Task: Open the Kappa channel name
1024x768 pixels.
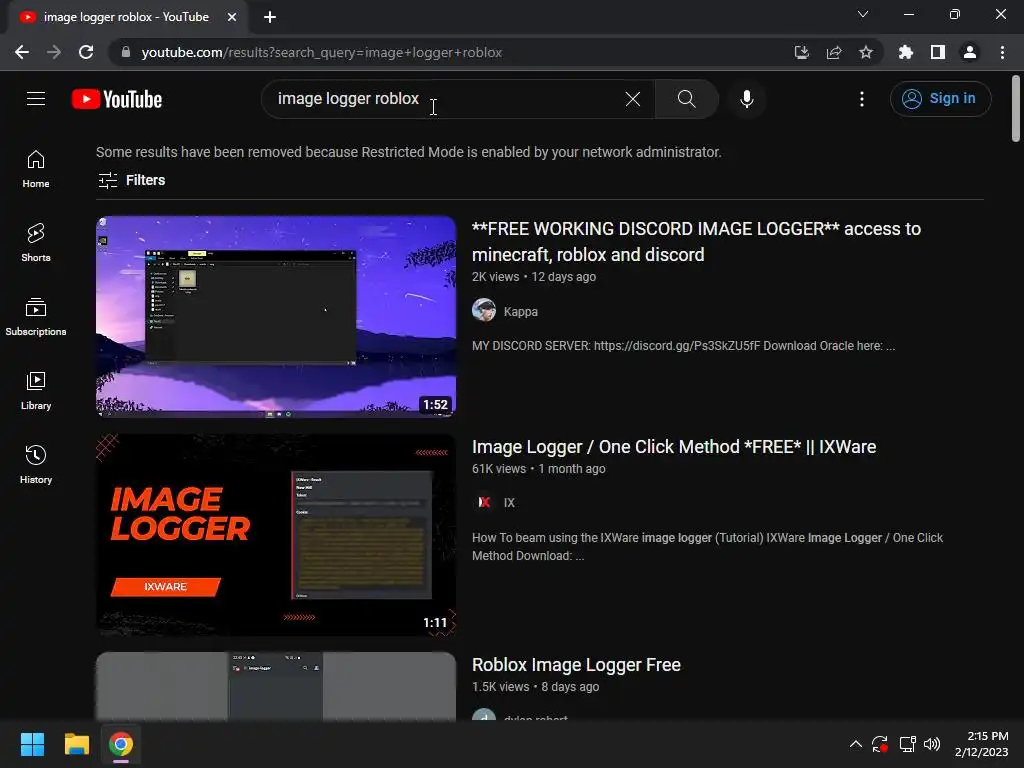Action: pos(520,312)
